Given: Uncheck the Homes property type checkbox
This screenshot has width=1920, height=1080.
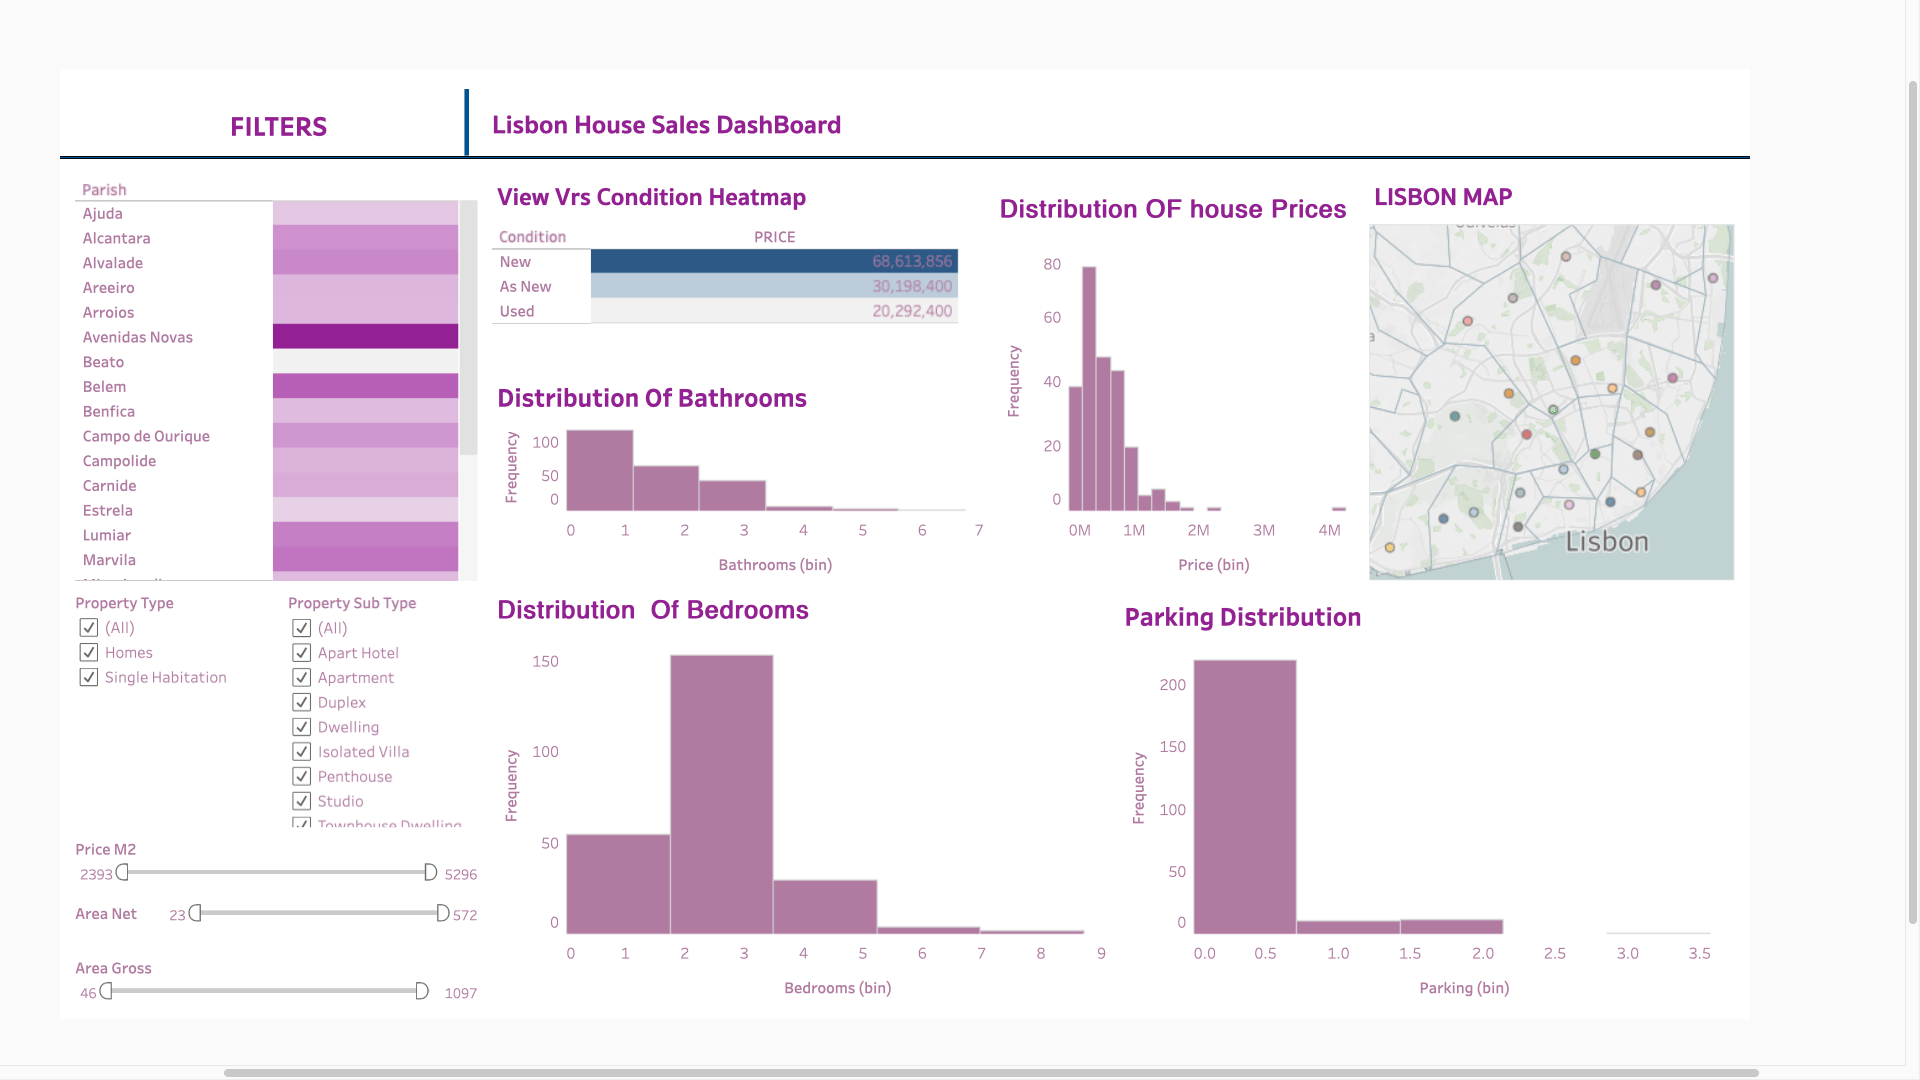Looking at the screenshot, I should click(89, 653).
